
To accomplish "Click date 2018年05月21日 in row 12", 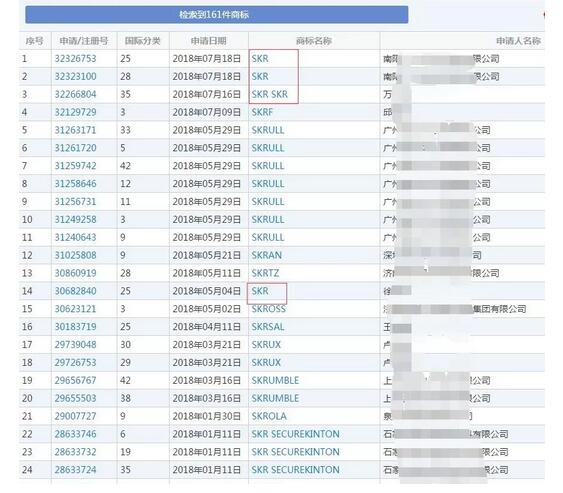I will click(x=207, y=255).
